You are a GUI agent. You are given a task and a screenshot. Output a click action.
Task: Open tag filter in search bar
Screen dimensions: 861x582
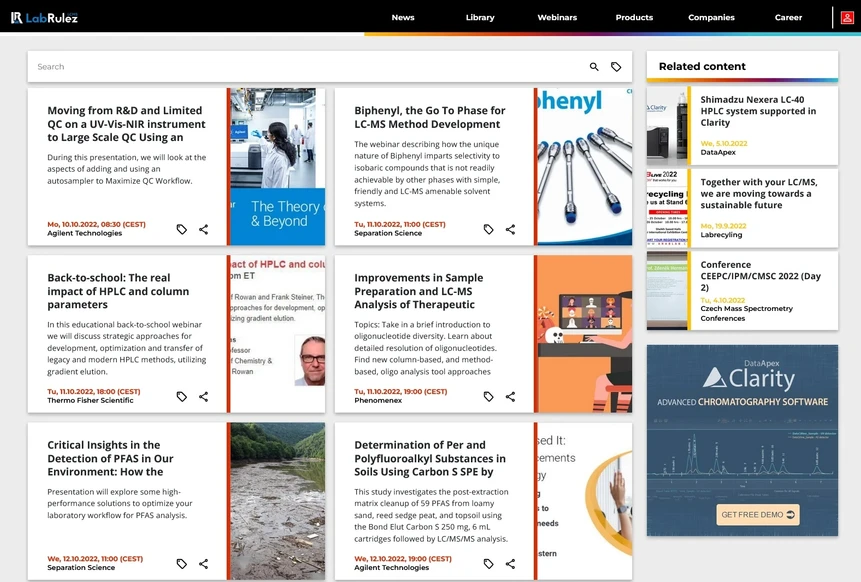pos(616,67)
